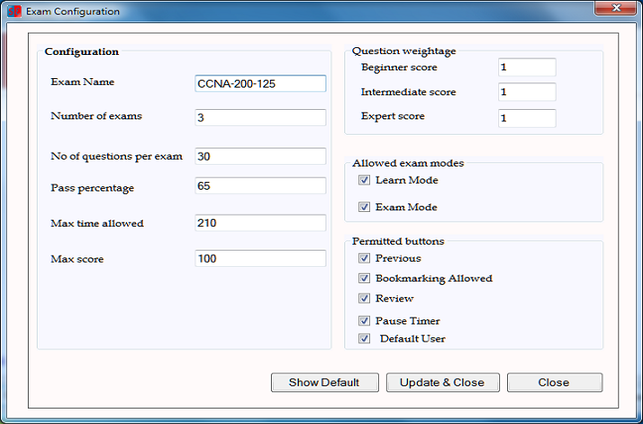Click the Intermediate score label
This screenshot has width=643, height=424.
pos(408,92)
